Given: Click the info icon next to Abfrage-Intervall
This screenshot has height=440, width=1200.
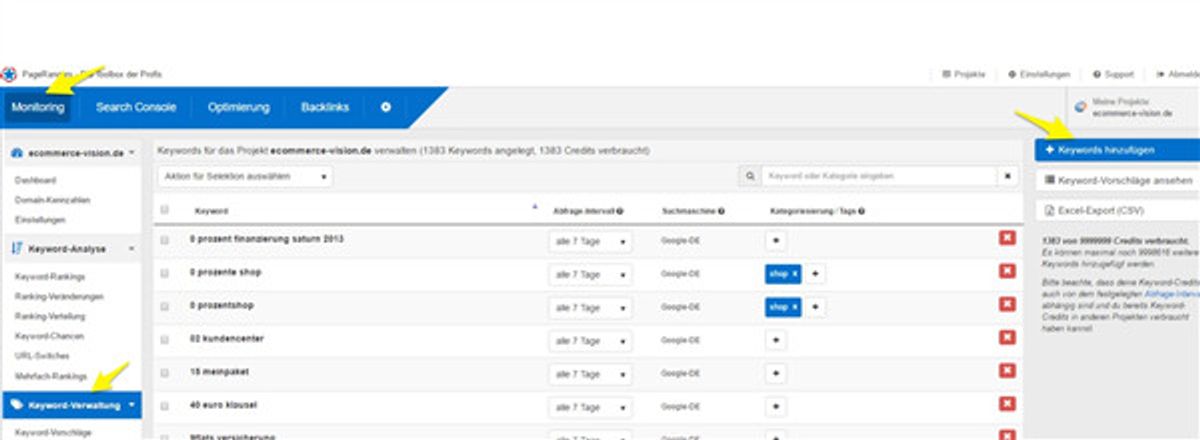Looking at the screenshot, I should pyautogui.click(x=620, y=212).
